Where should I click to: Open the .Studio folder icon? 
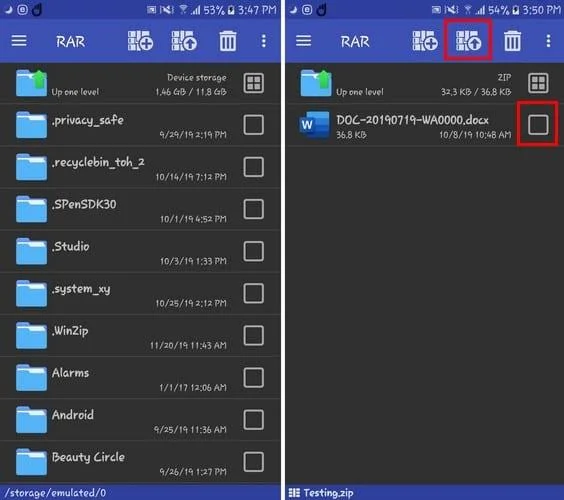click(31, 251)
